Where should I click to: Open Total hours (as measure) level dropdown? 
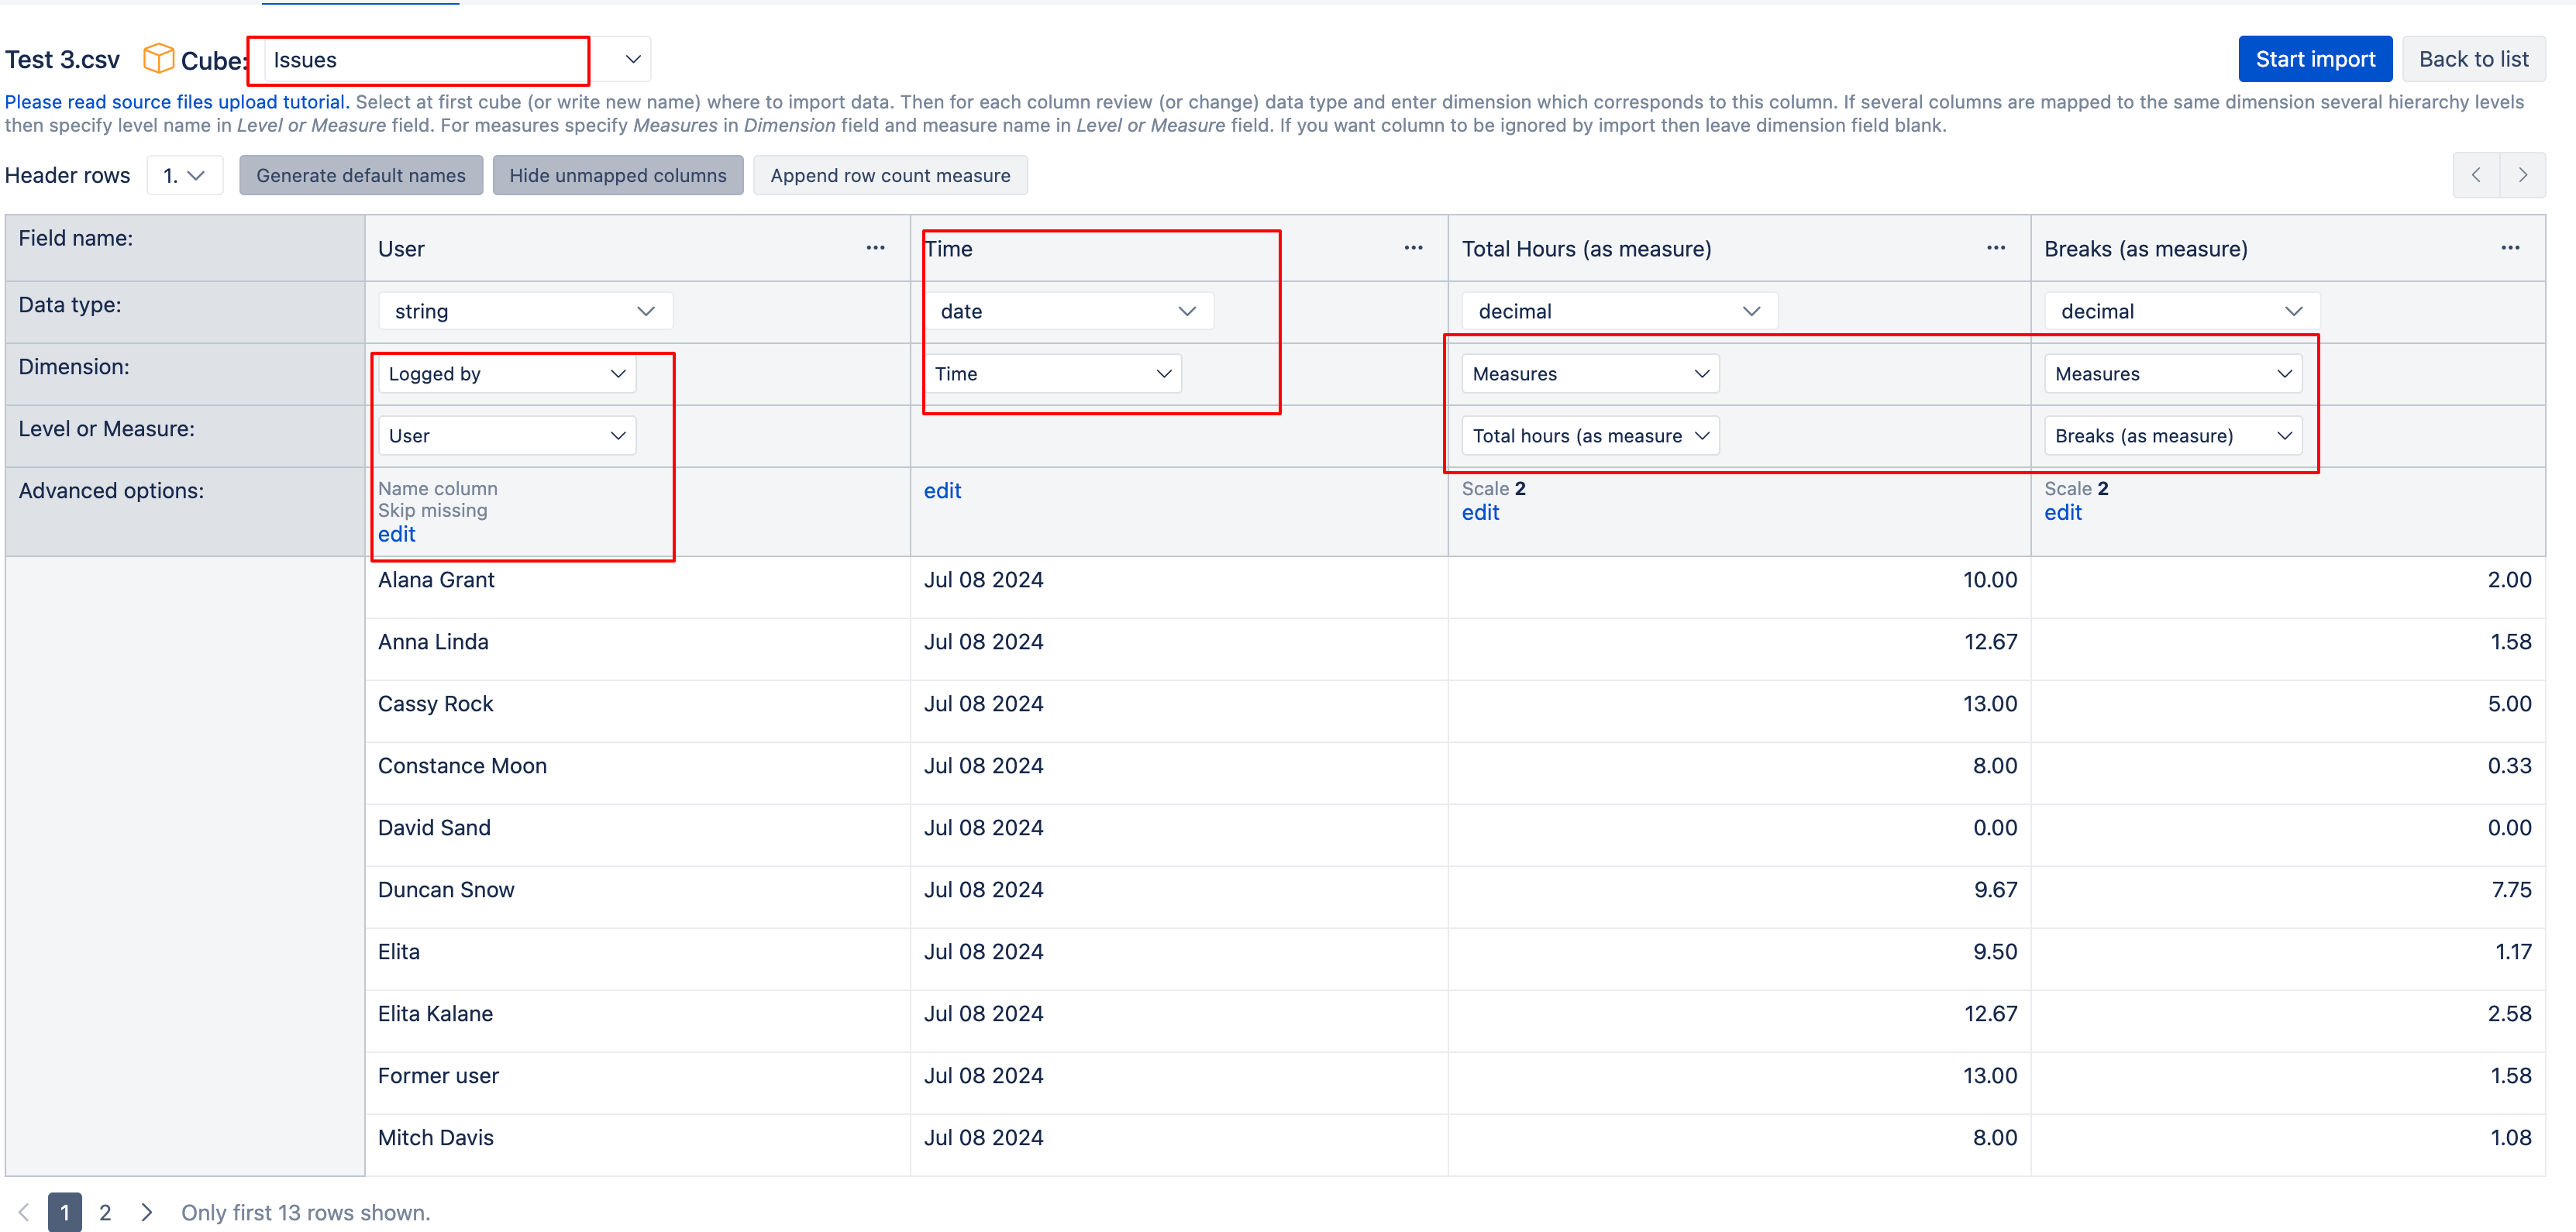(x=1591, y=435)
